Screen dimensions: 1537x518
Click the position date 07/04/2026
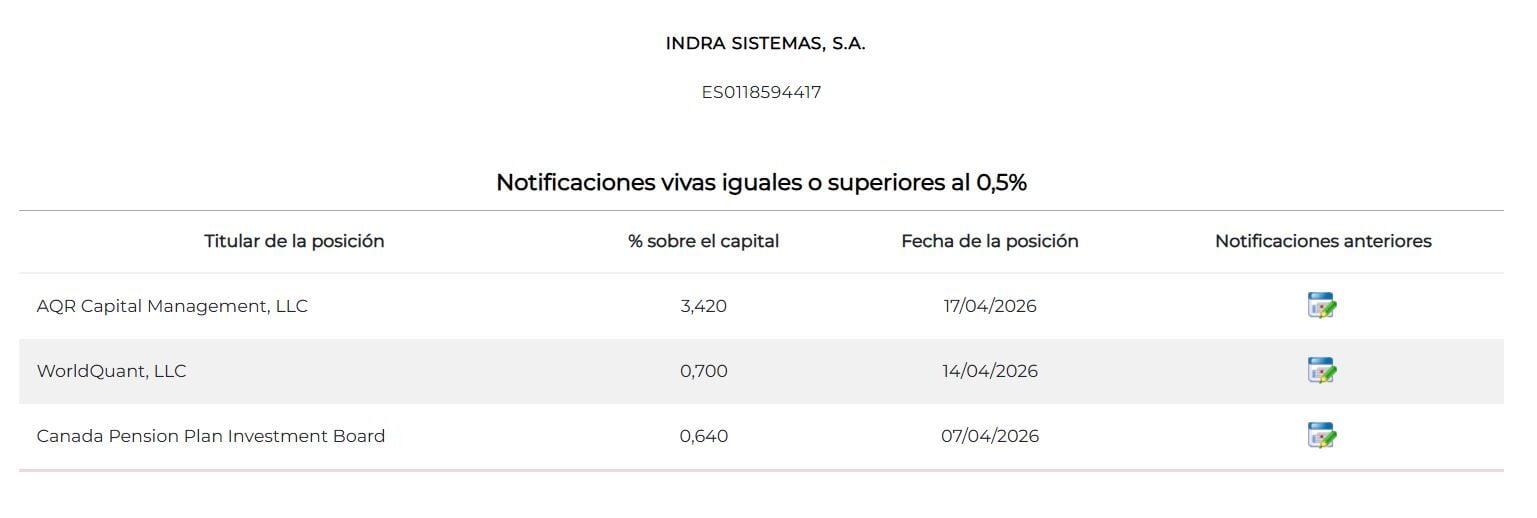tap(989, 436)
